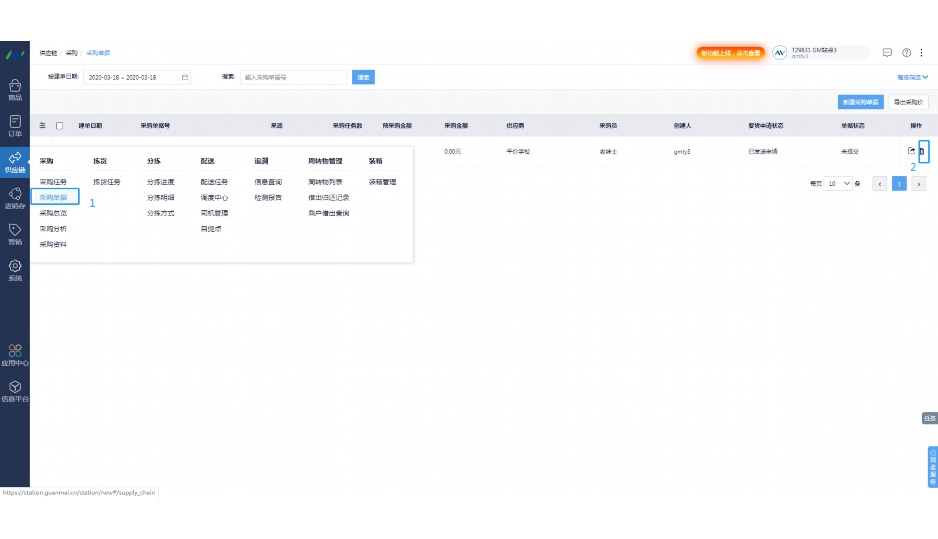Click the trash delete icon in row
938x539 pixels.
pyautogui.click(x=923, y=151)
